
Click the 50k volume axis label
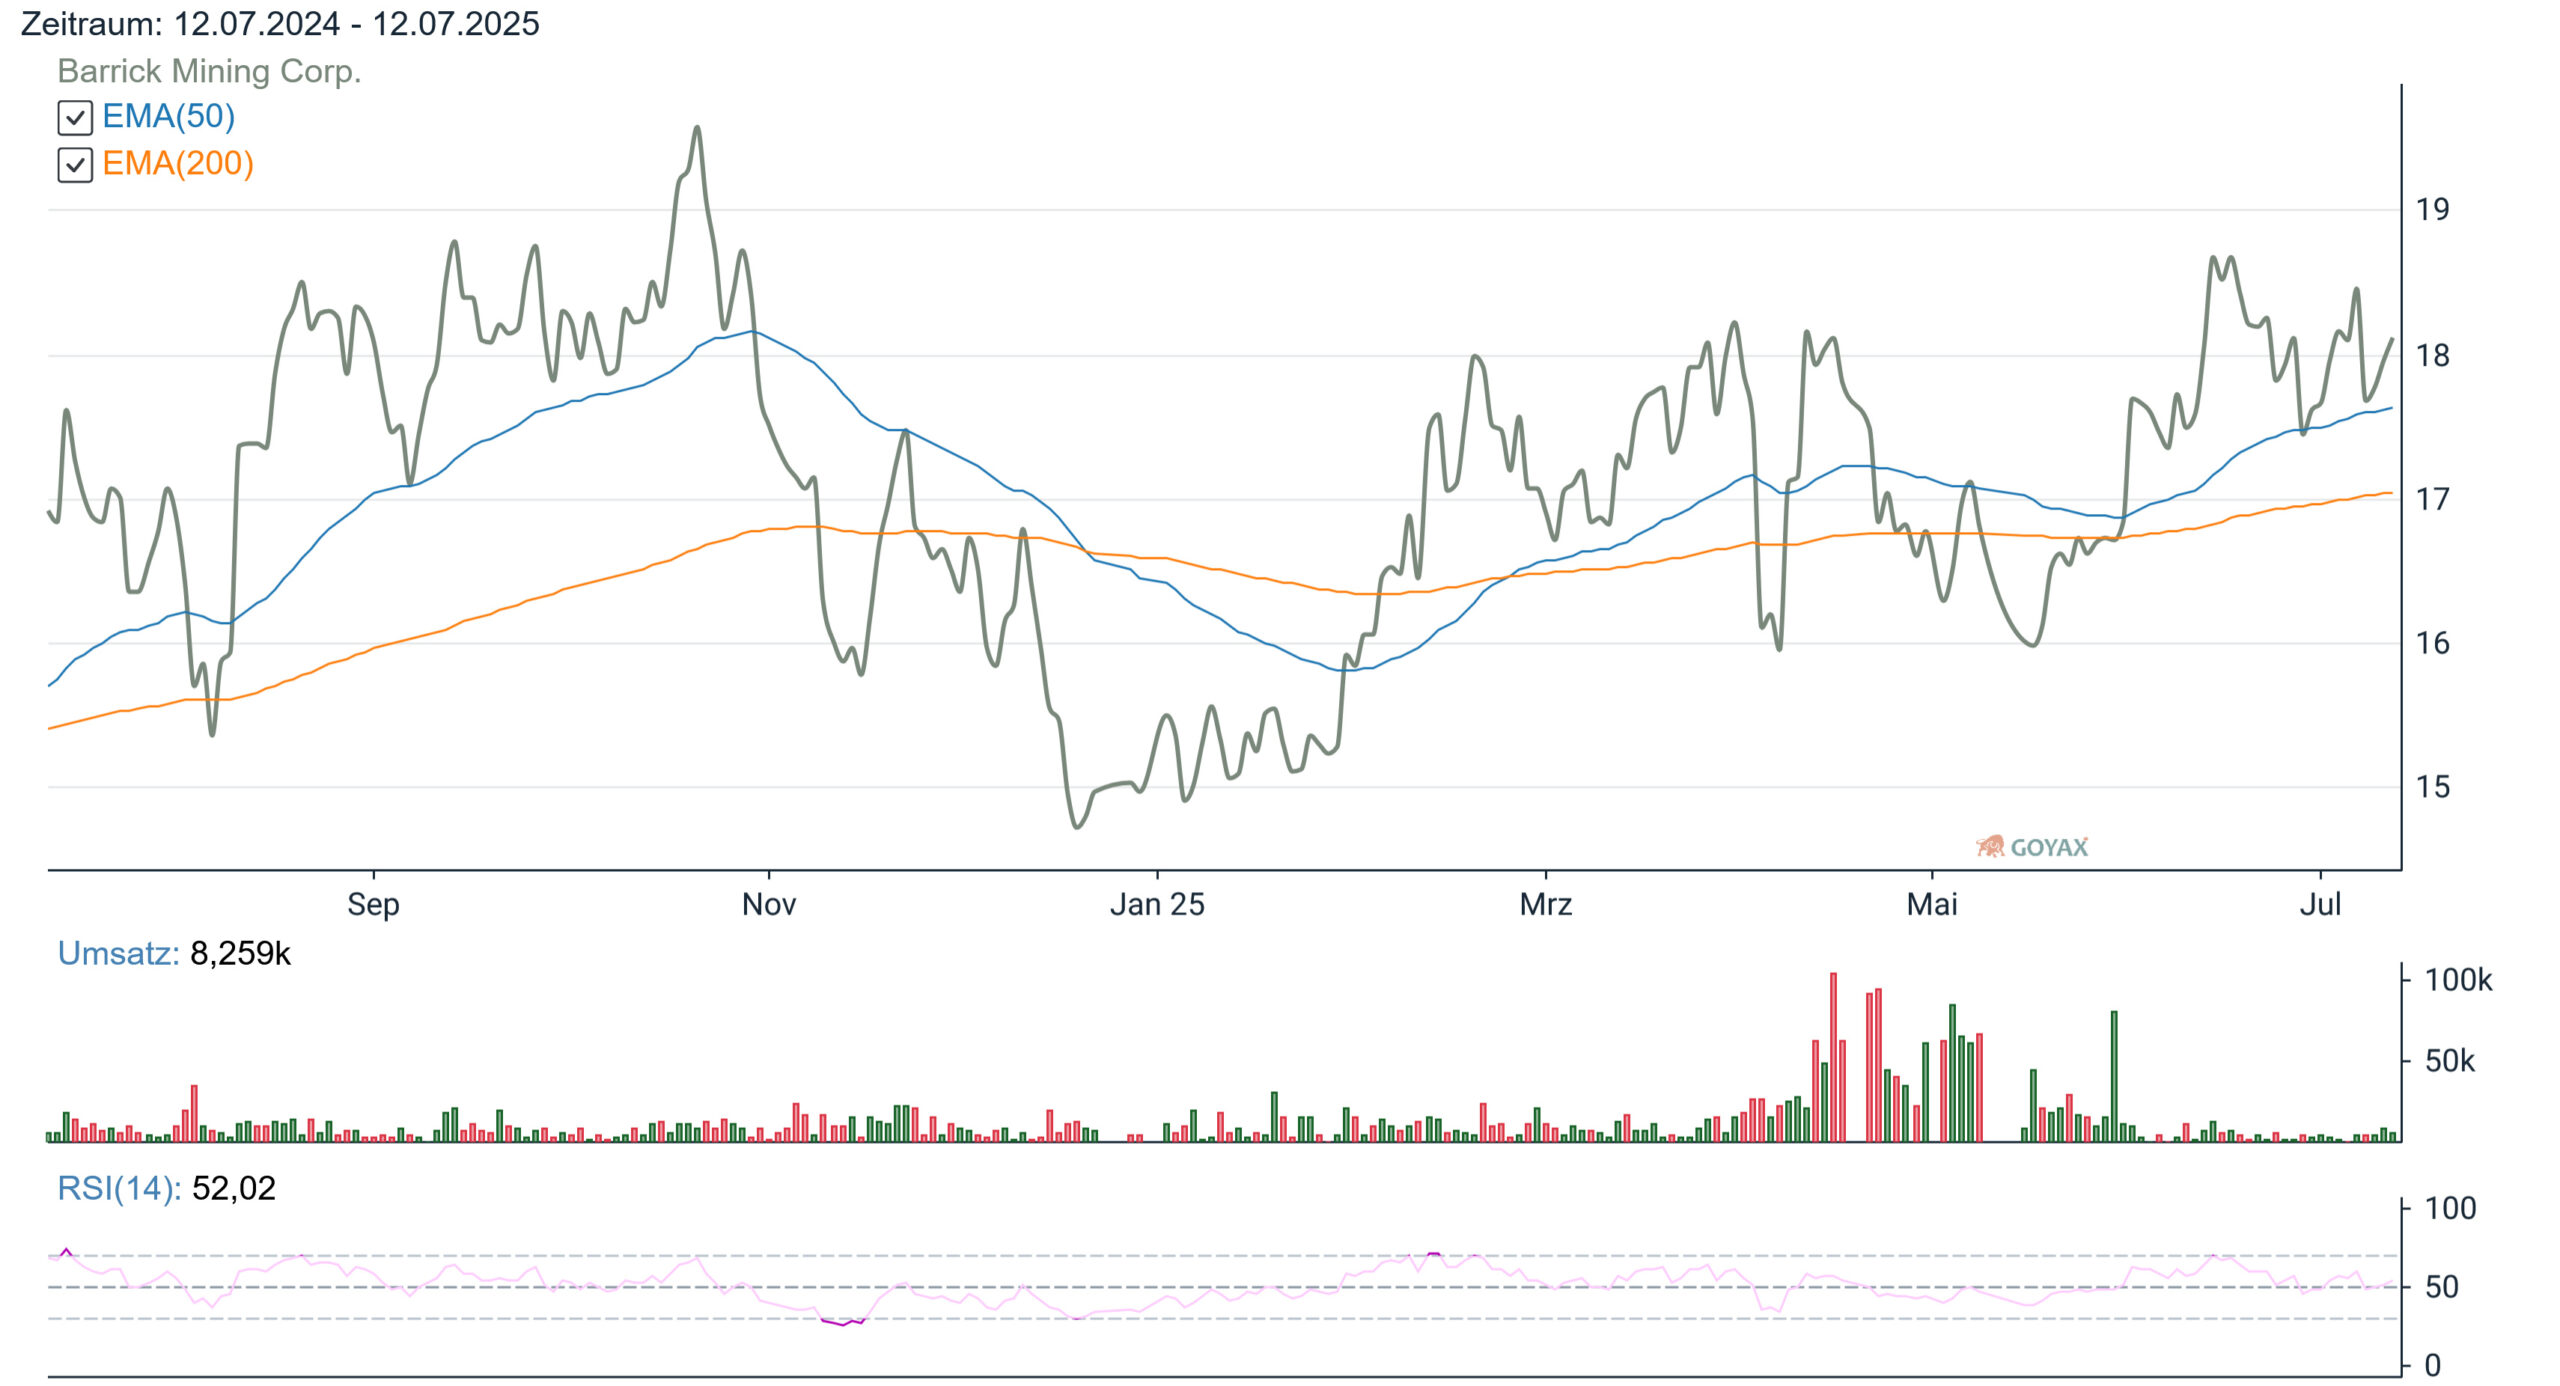point(2450,1061)
